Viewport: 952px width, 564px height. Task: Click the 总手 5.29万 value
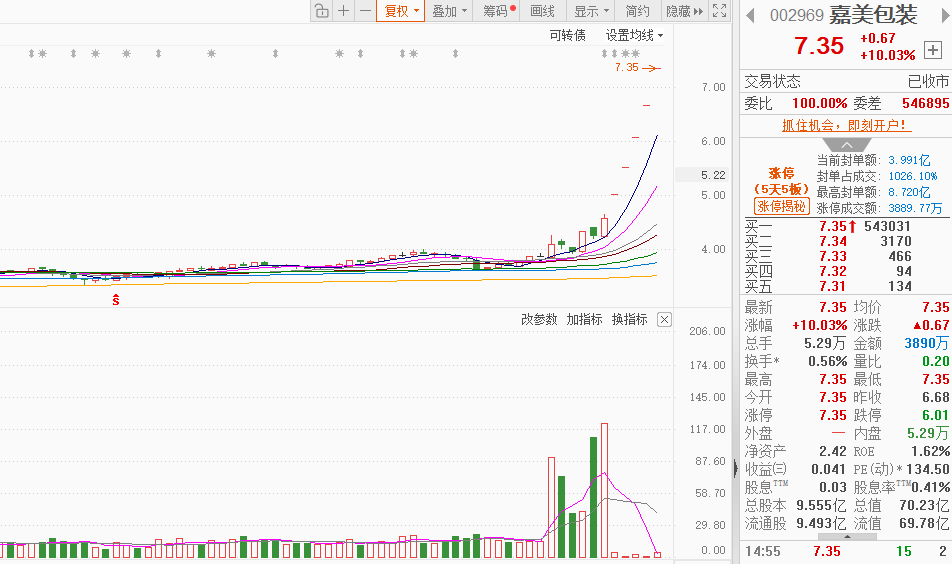tap(825, 343)
